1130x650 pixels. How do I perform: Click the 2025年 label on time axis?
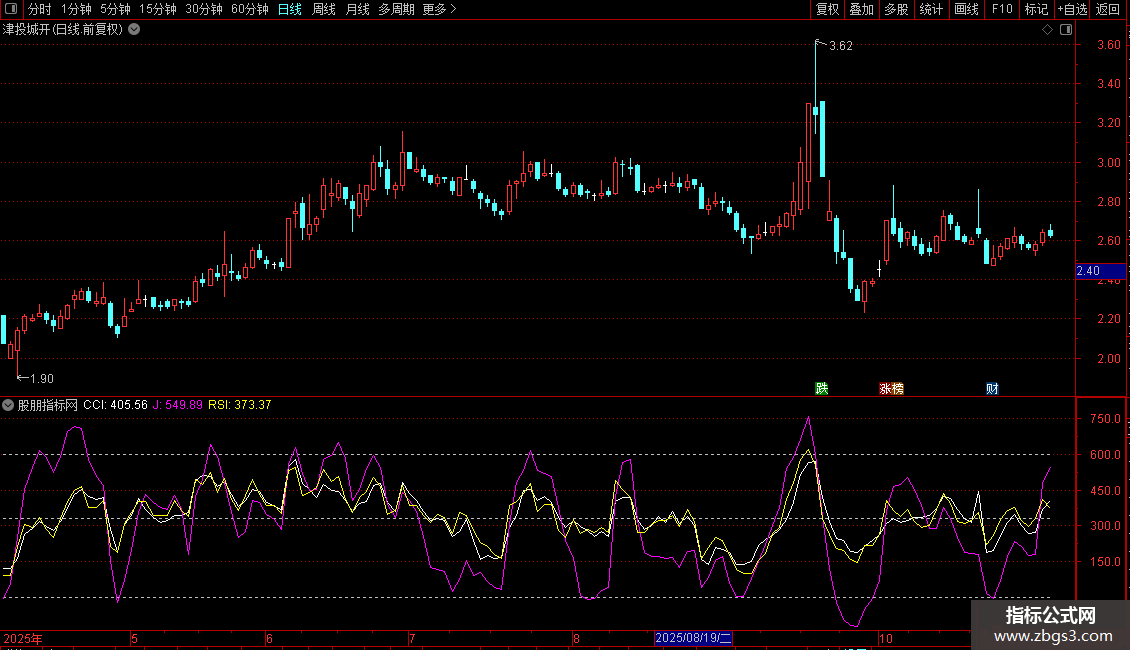pyautogui.click(x=23, y=638)
